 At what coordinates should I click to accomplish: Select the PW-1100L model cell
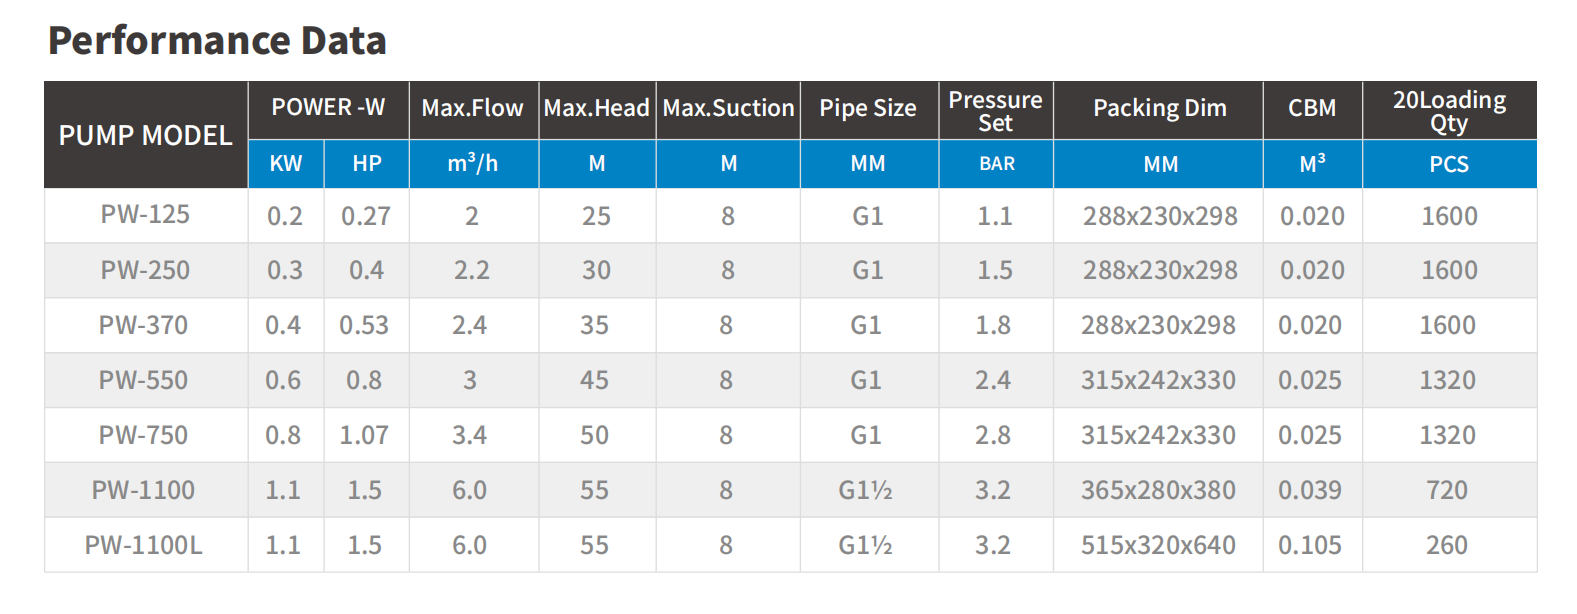click(x=143, y=545)
